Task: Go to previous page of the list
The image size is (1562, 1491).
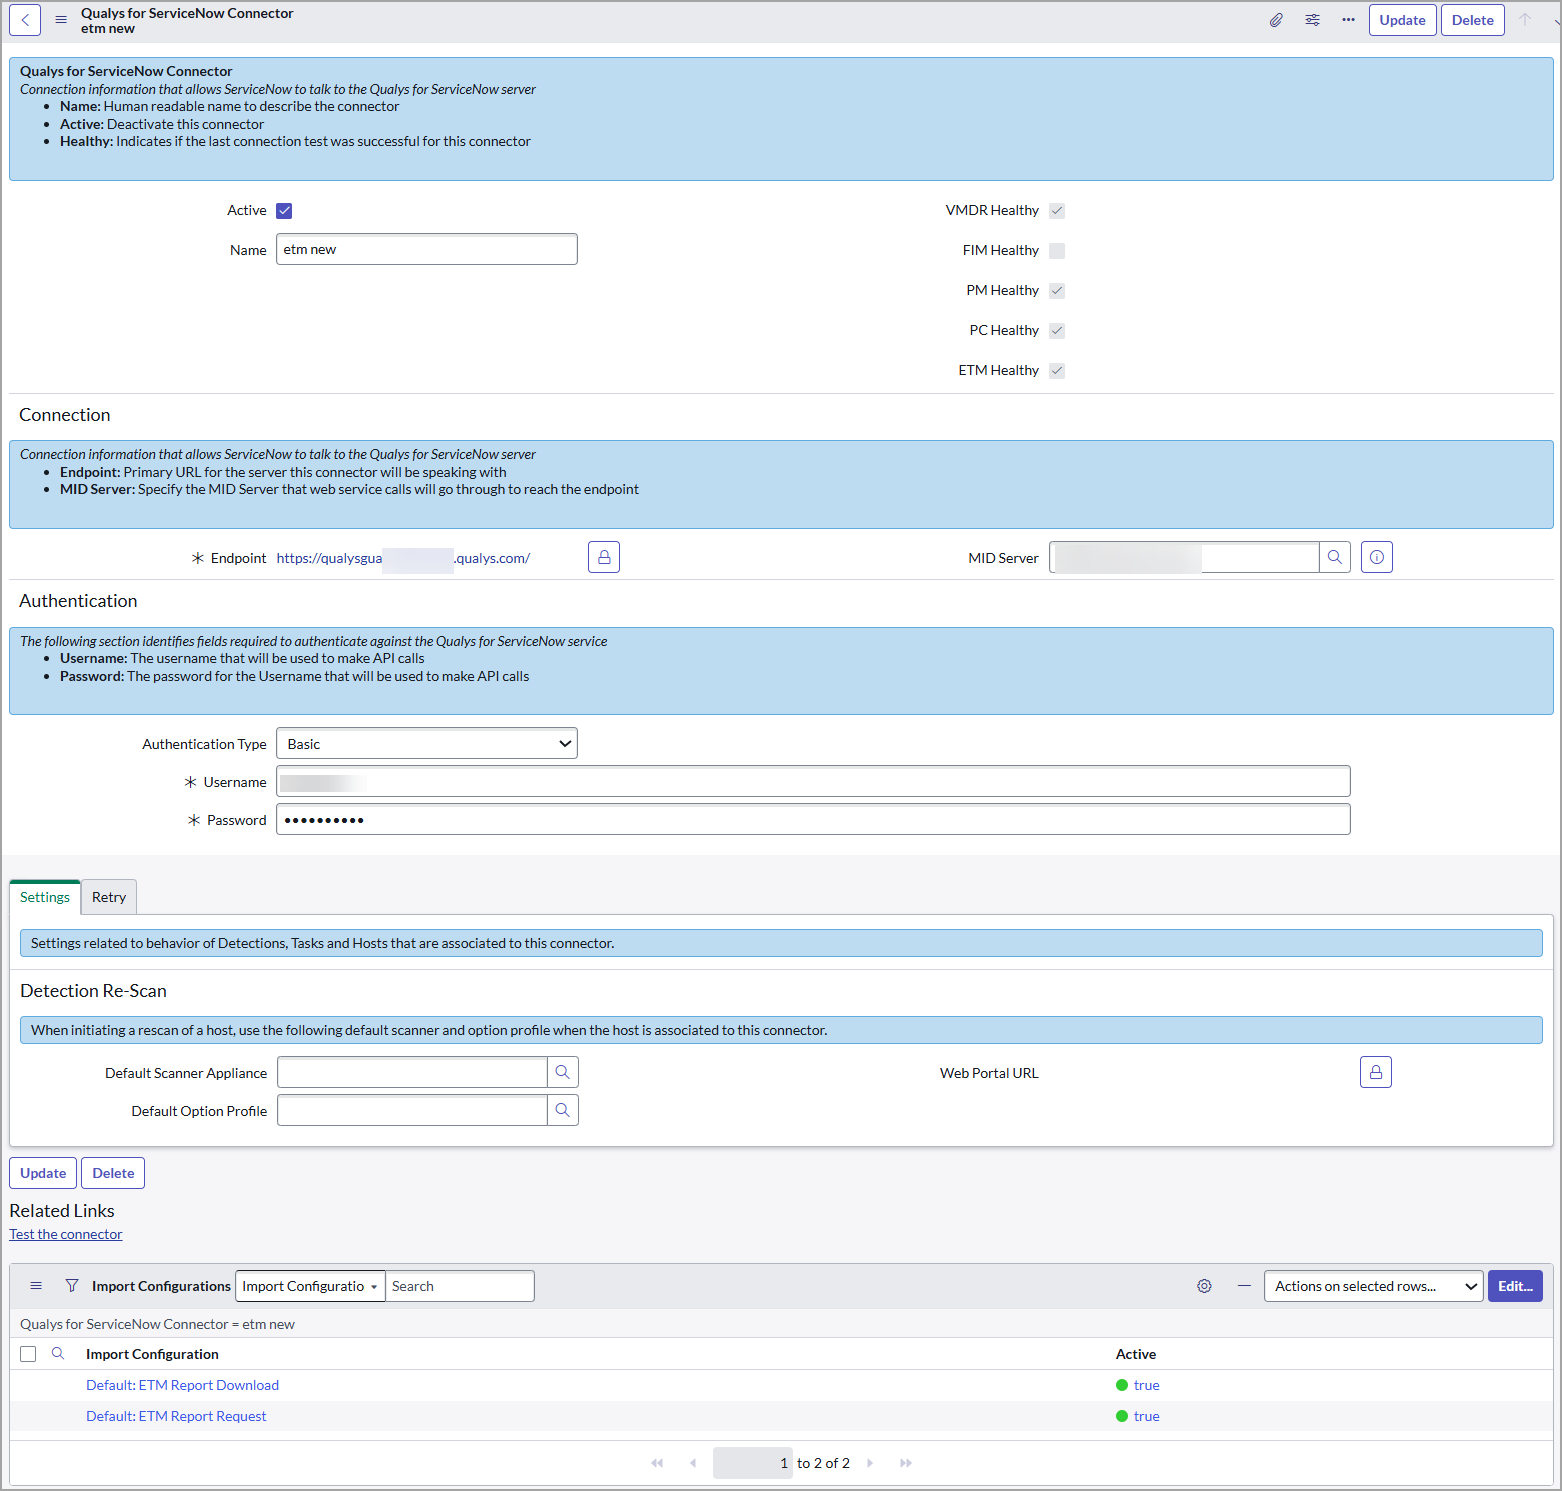Action: point(693,1463)
